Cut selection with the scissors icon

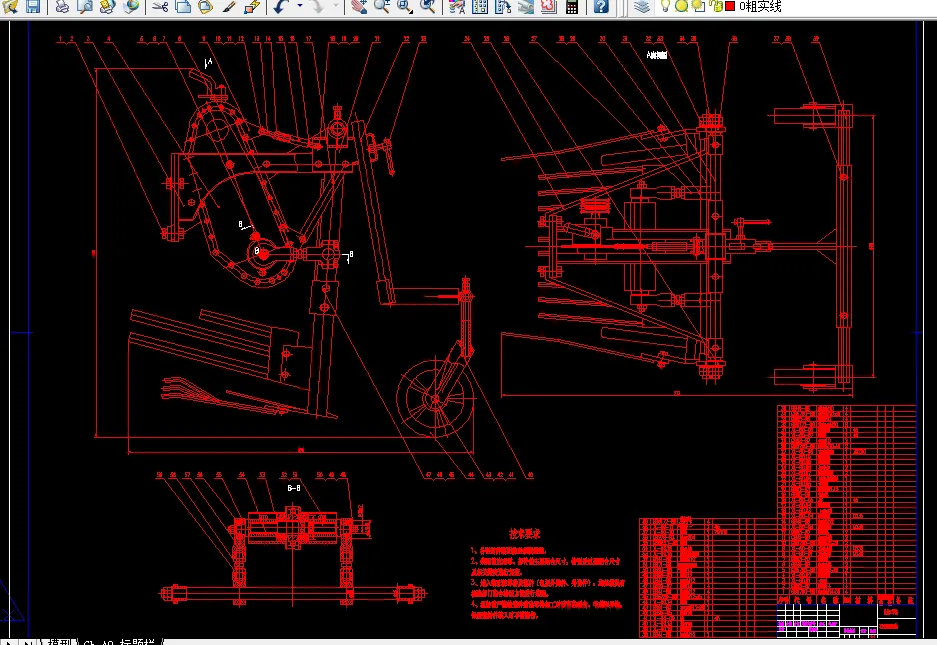[160, 6]
